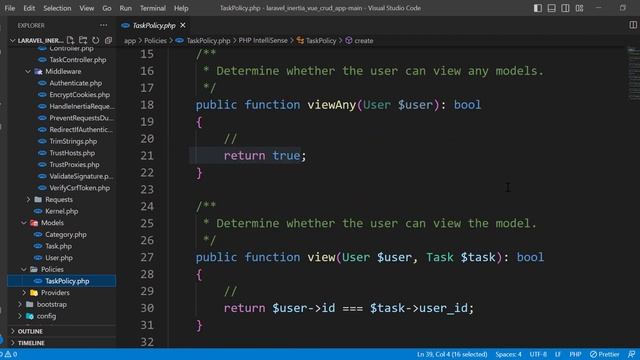Click 'app' in breadcrumb

pos(130,40)
